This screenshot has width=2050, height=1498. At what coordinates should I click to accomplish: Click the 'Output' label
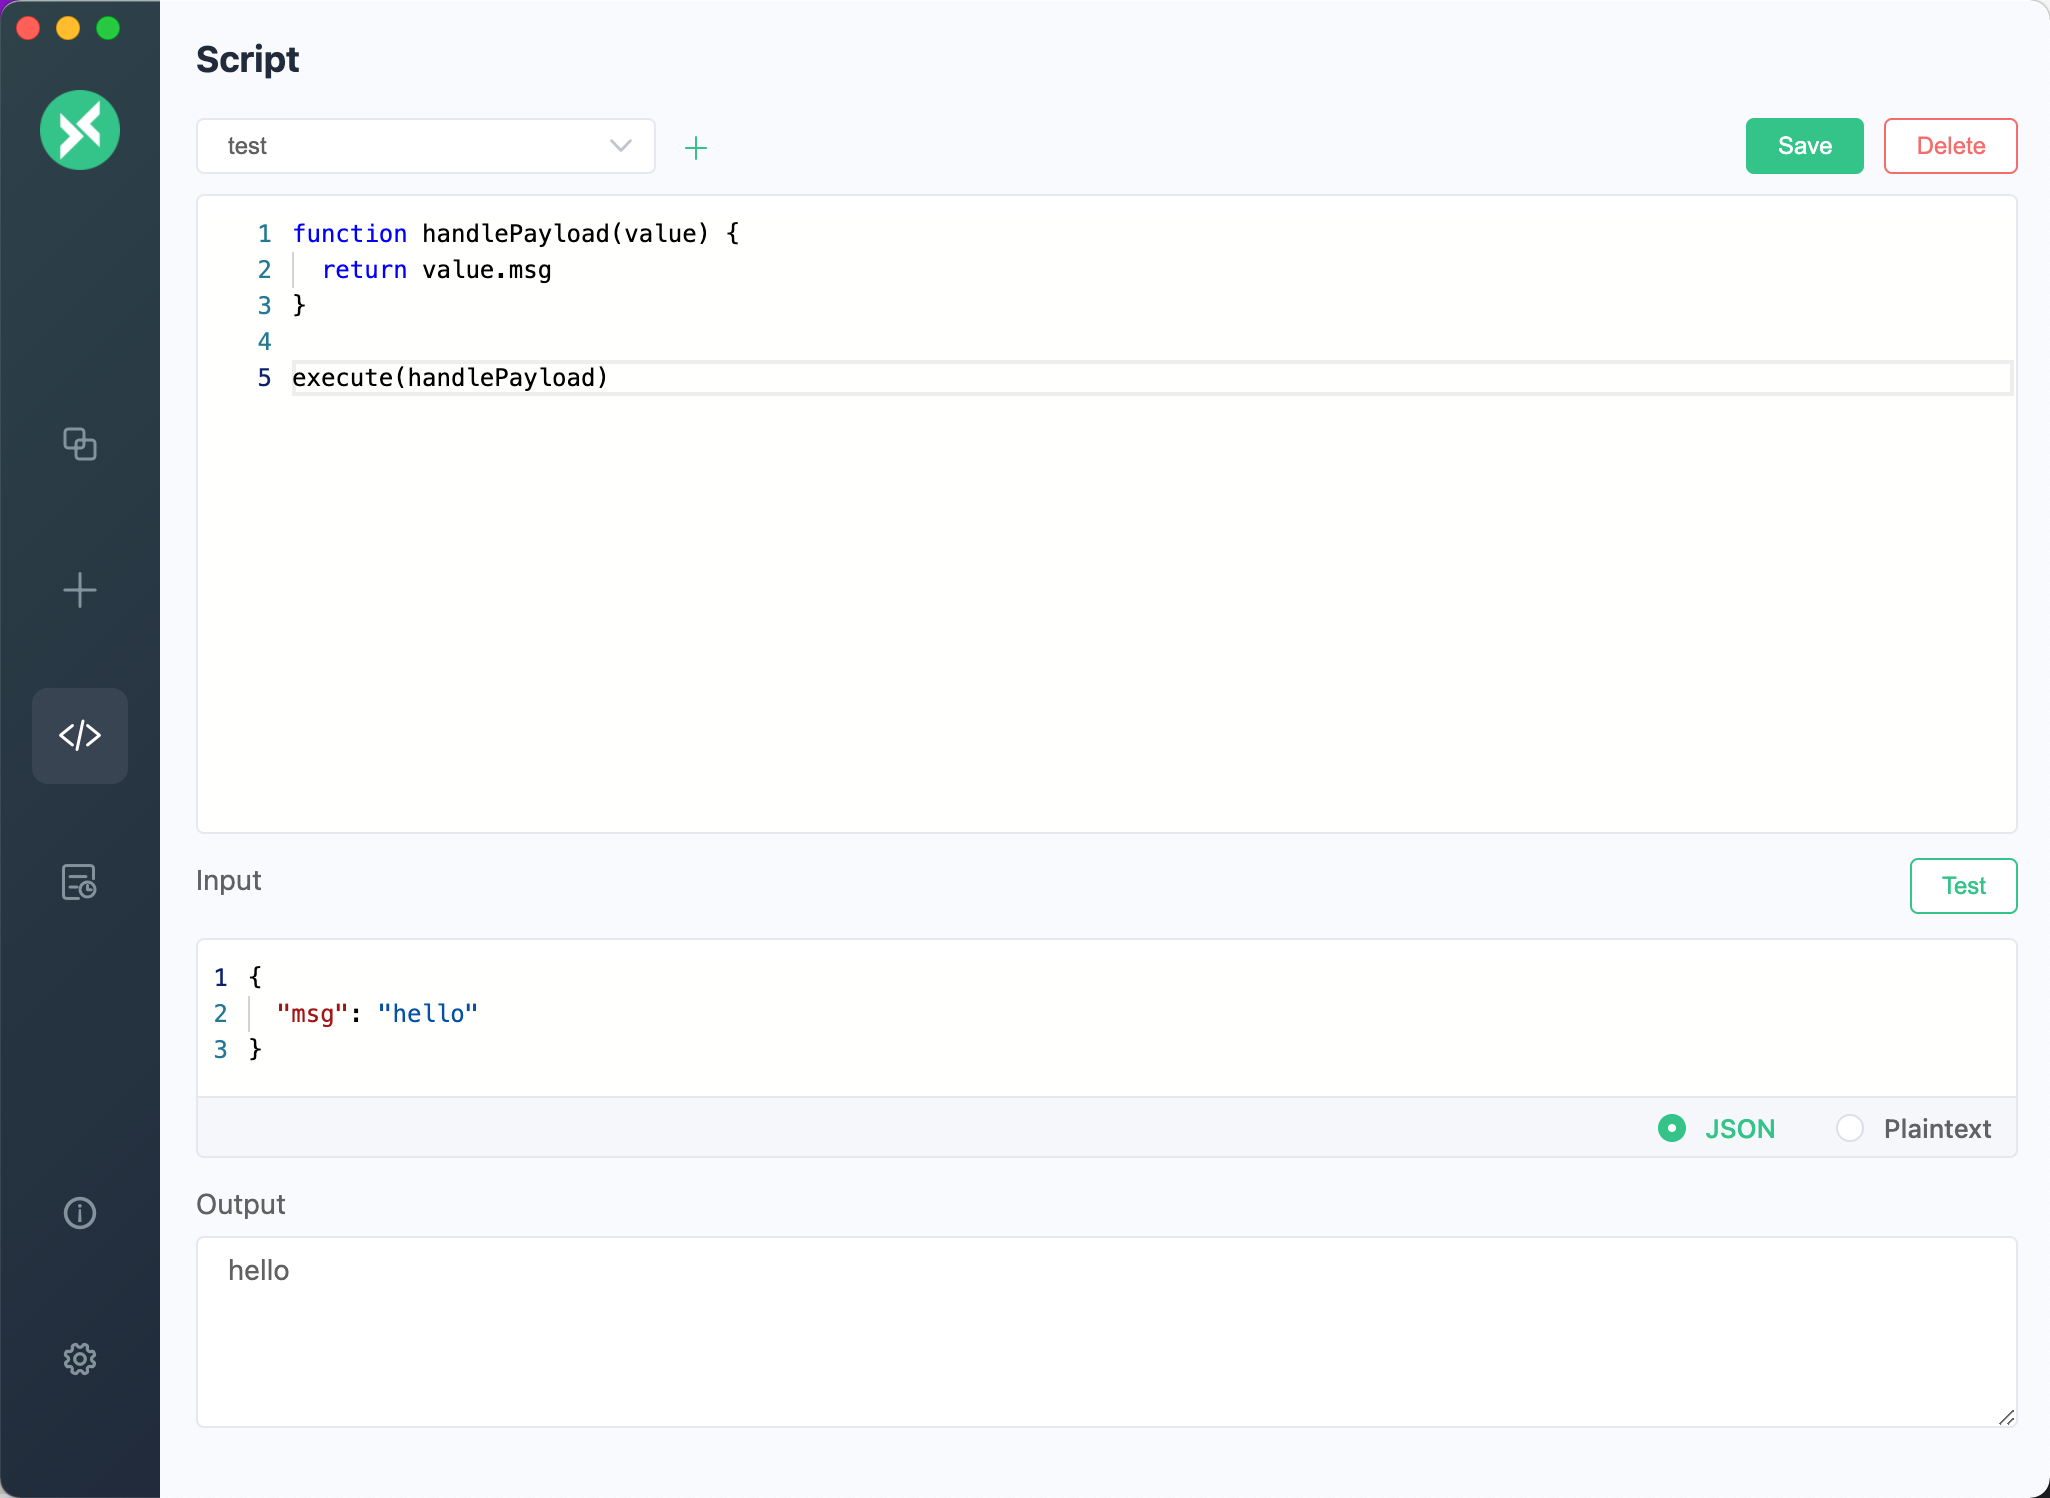[240, 1204]
